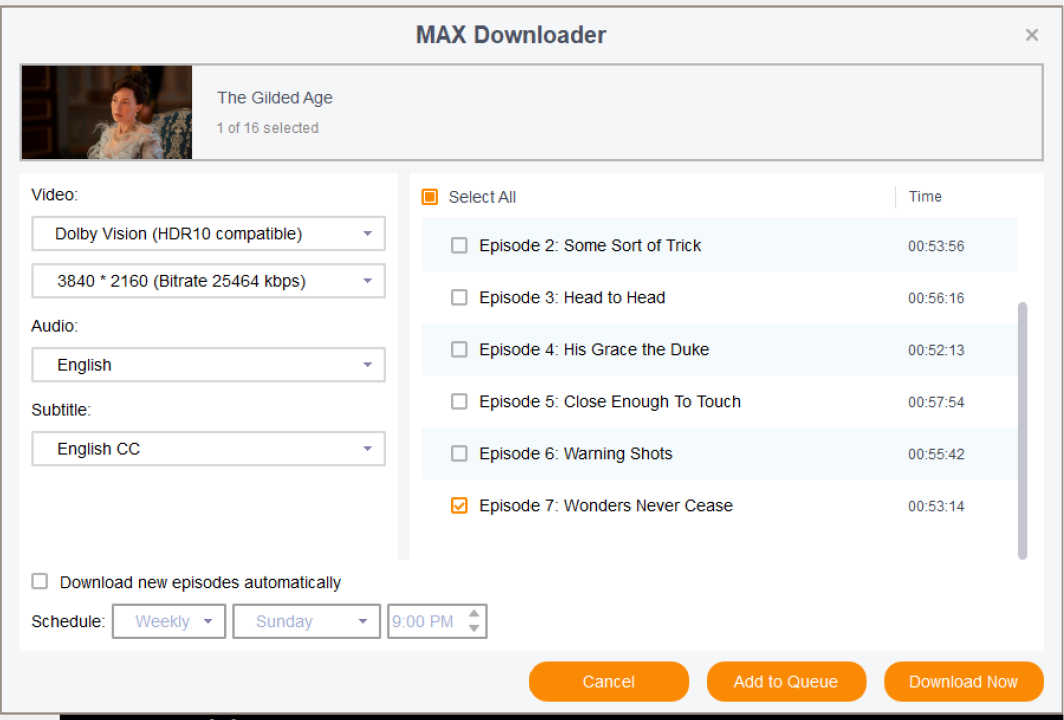Click the 00:55:42 duration of Episode 6
The width and height of the screenshot is (1064, 720).
point(936,454)
